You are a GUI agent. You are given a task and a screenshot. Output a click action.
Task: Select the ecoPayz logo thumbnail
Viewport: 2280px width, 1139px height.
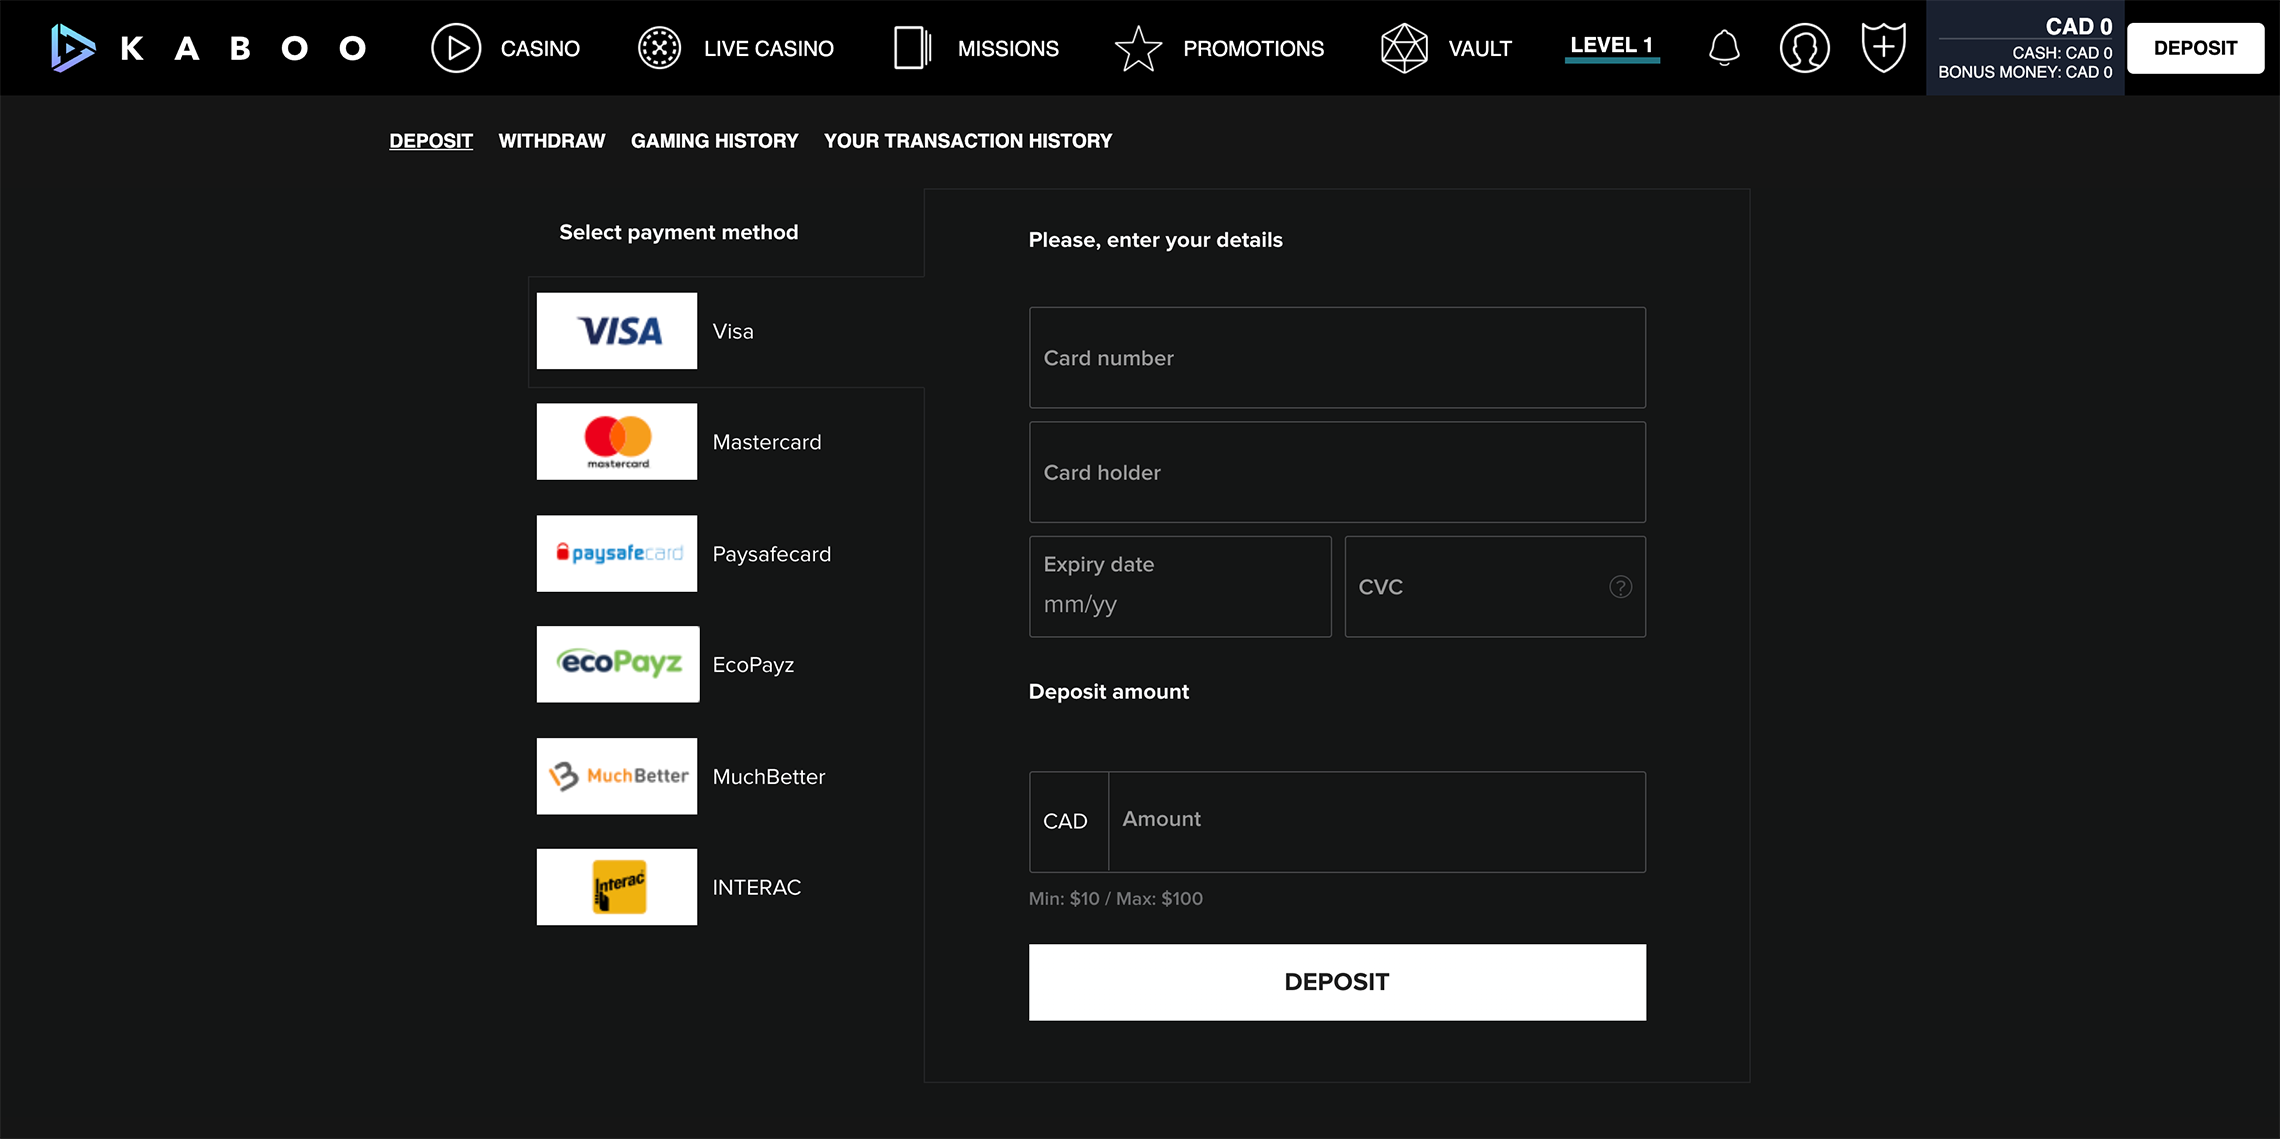click(617, 664)
